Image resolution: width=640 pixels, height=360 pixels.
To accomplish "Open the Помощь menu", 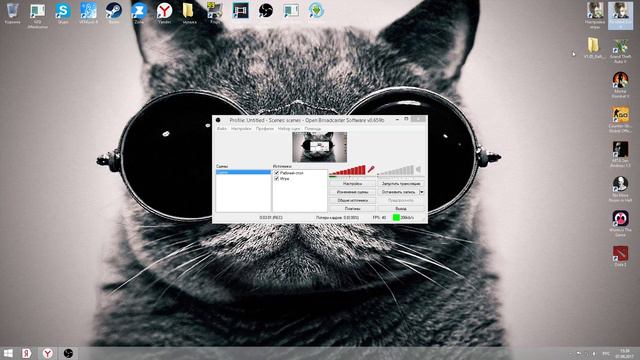I will click(x=313, y=129).
